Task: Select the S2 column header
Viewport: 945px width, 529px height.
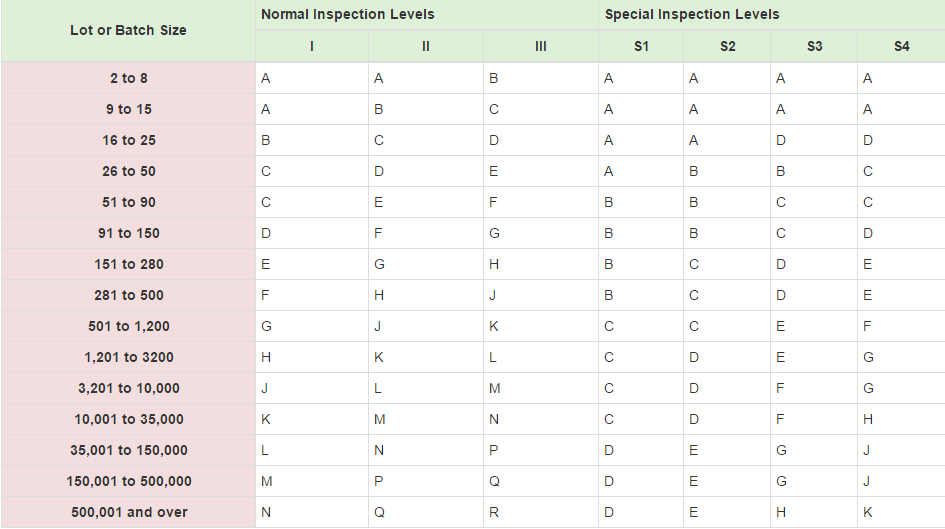Action: [727, 46]
